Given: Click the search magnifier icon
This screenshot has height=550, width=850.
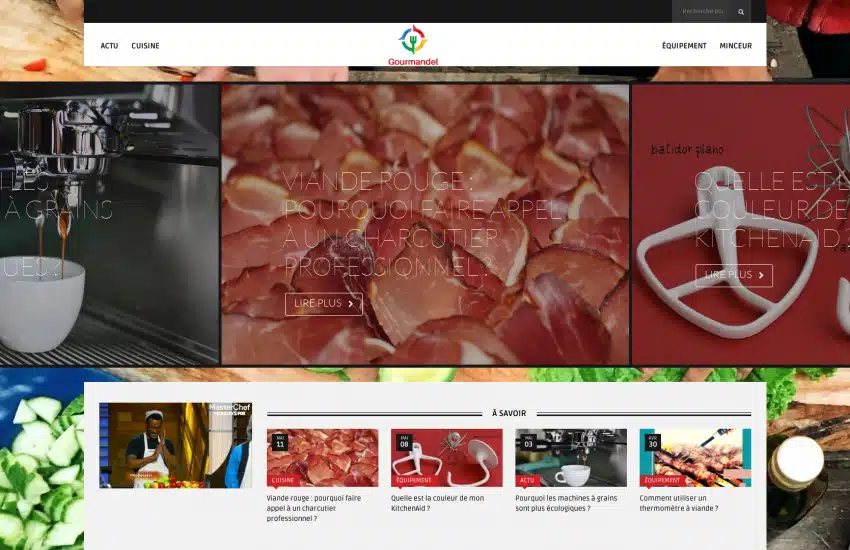Looking at the screenshot, I should click(741, 12).
